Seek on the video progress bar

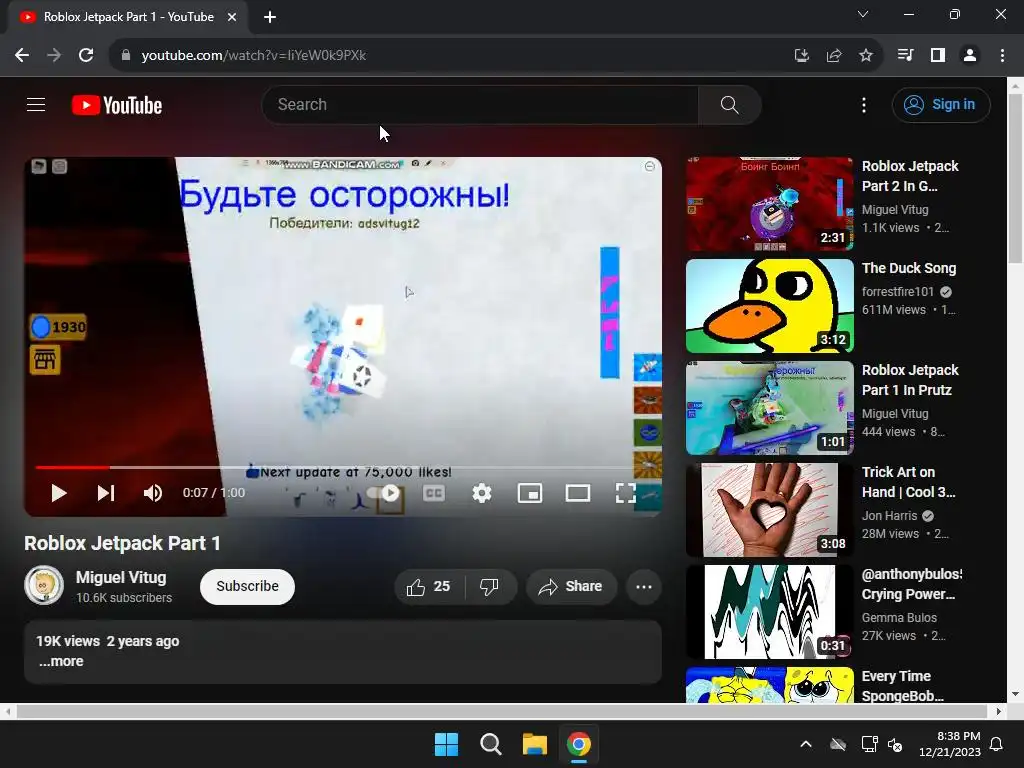coord(343,468)
